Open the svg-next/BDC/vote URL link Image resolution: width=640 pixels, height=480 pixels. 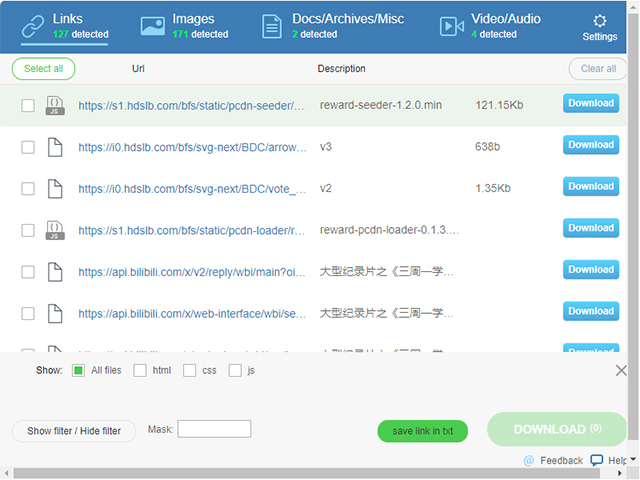pyautogui.click(x=192, y=189)
